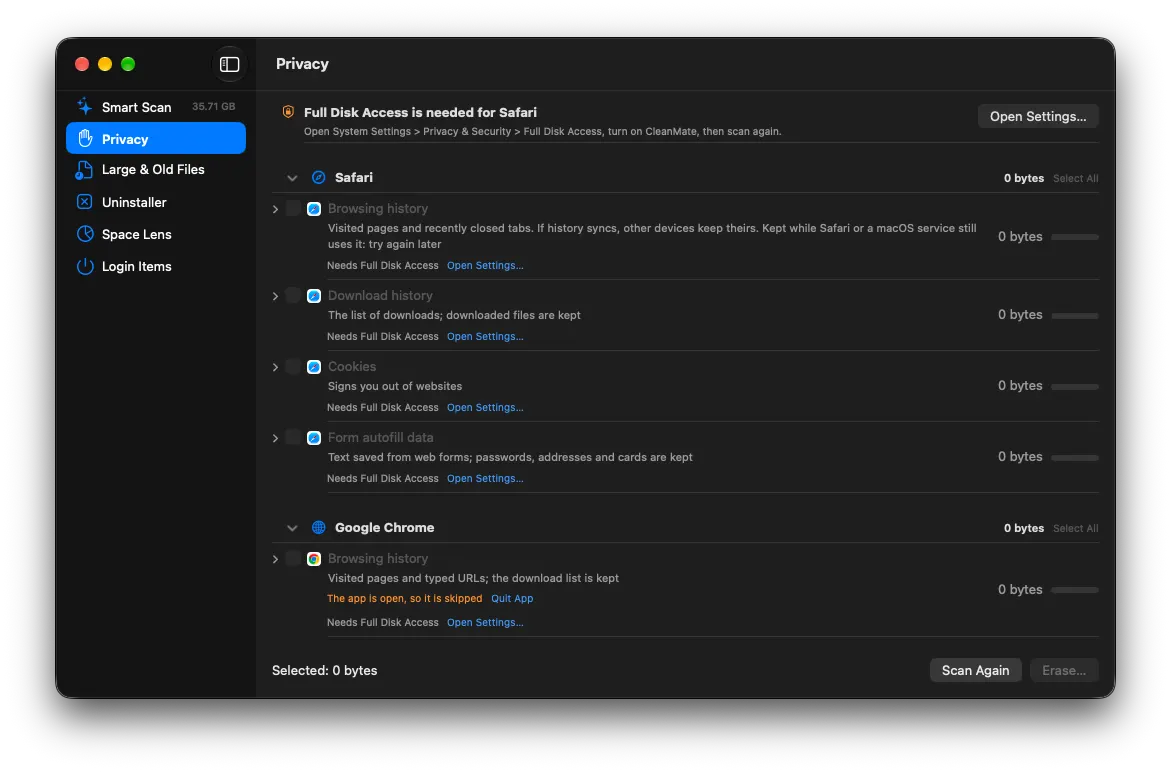The width and height of the screenshot is (1171, 772).
Task: Go to Large & Old Files
Action: [x=155, y=169]
